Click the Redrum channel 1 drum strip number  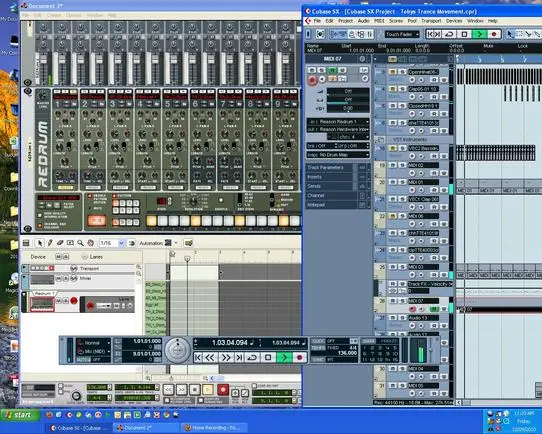(57, 104)
